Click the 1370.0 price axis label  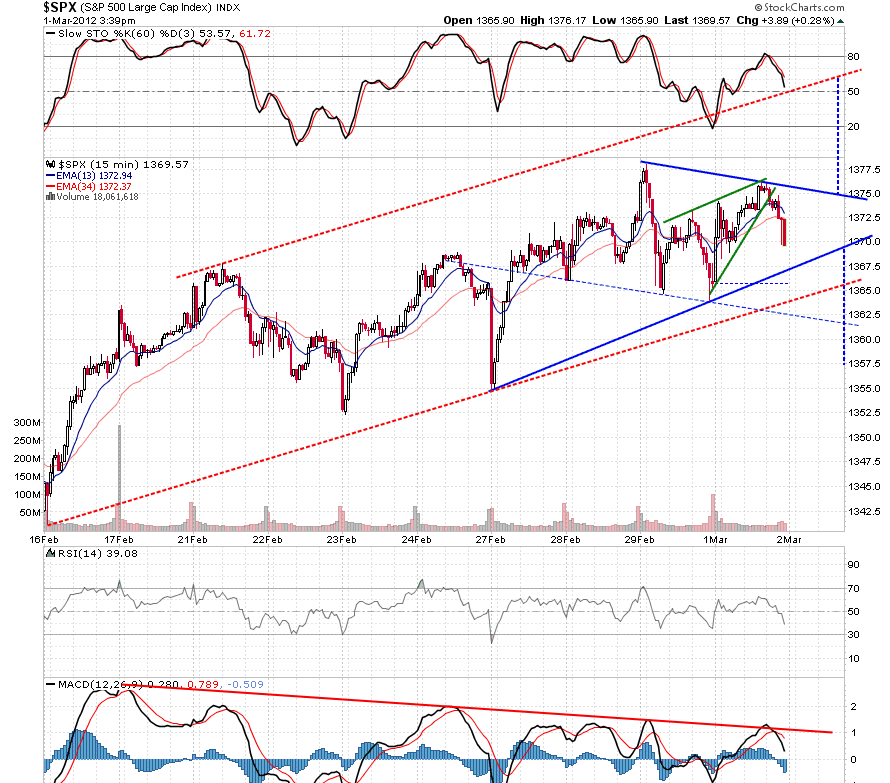tap(864, 242)
